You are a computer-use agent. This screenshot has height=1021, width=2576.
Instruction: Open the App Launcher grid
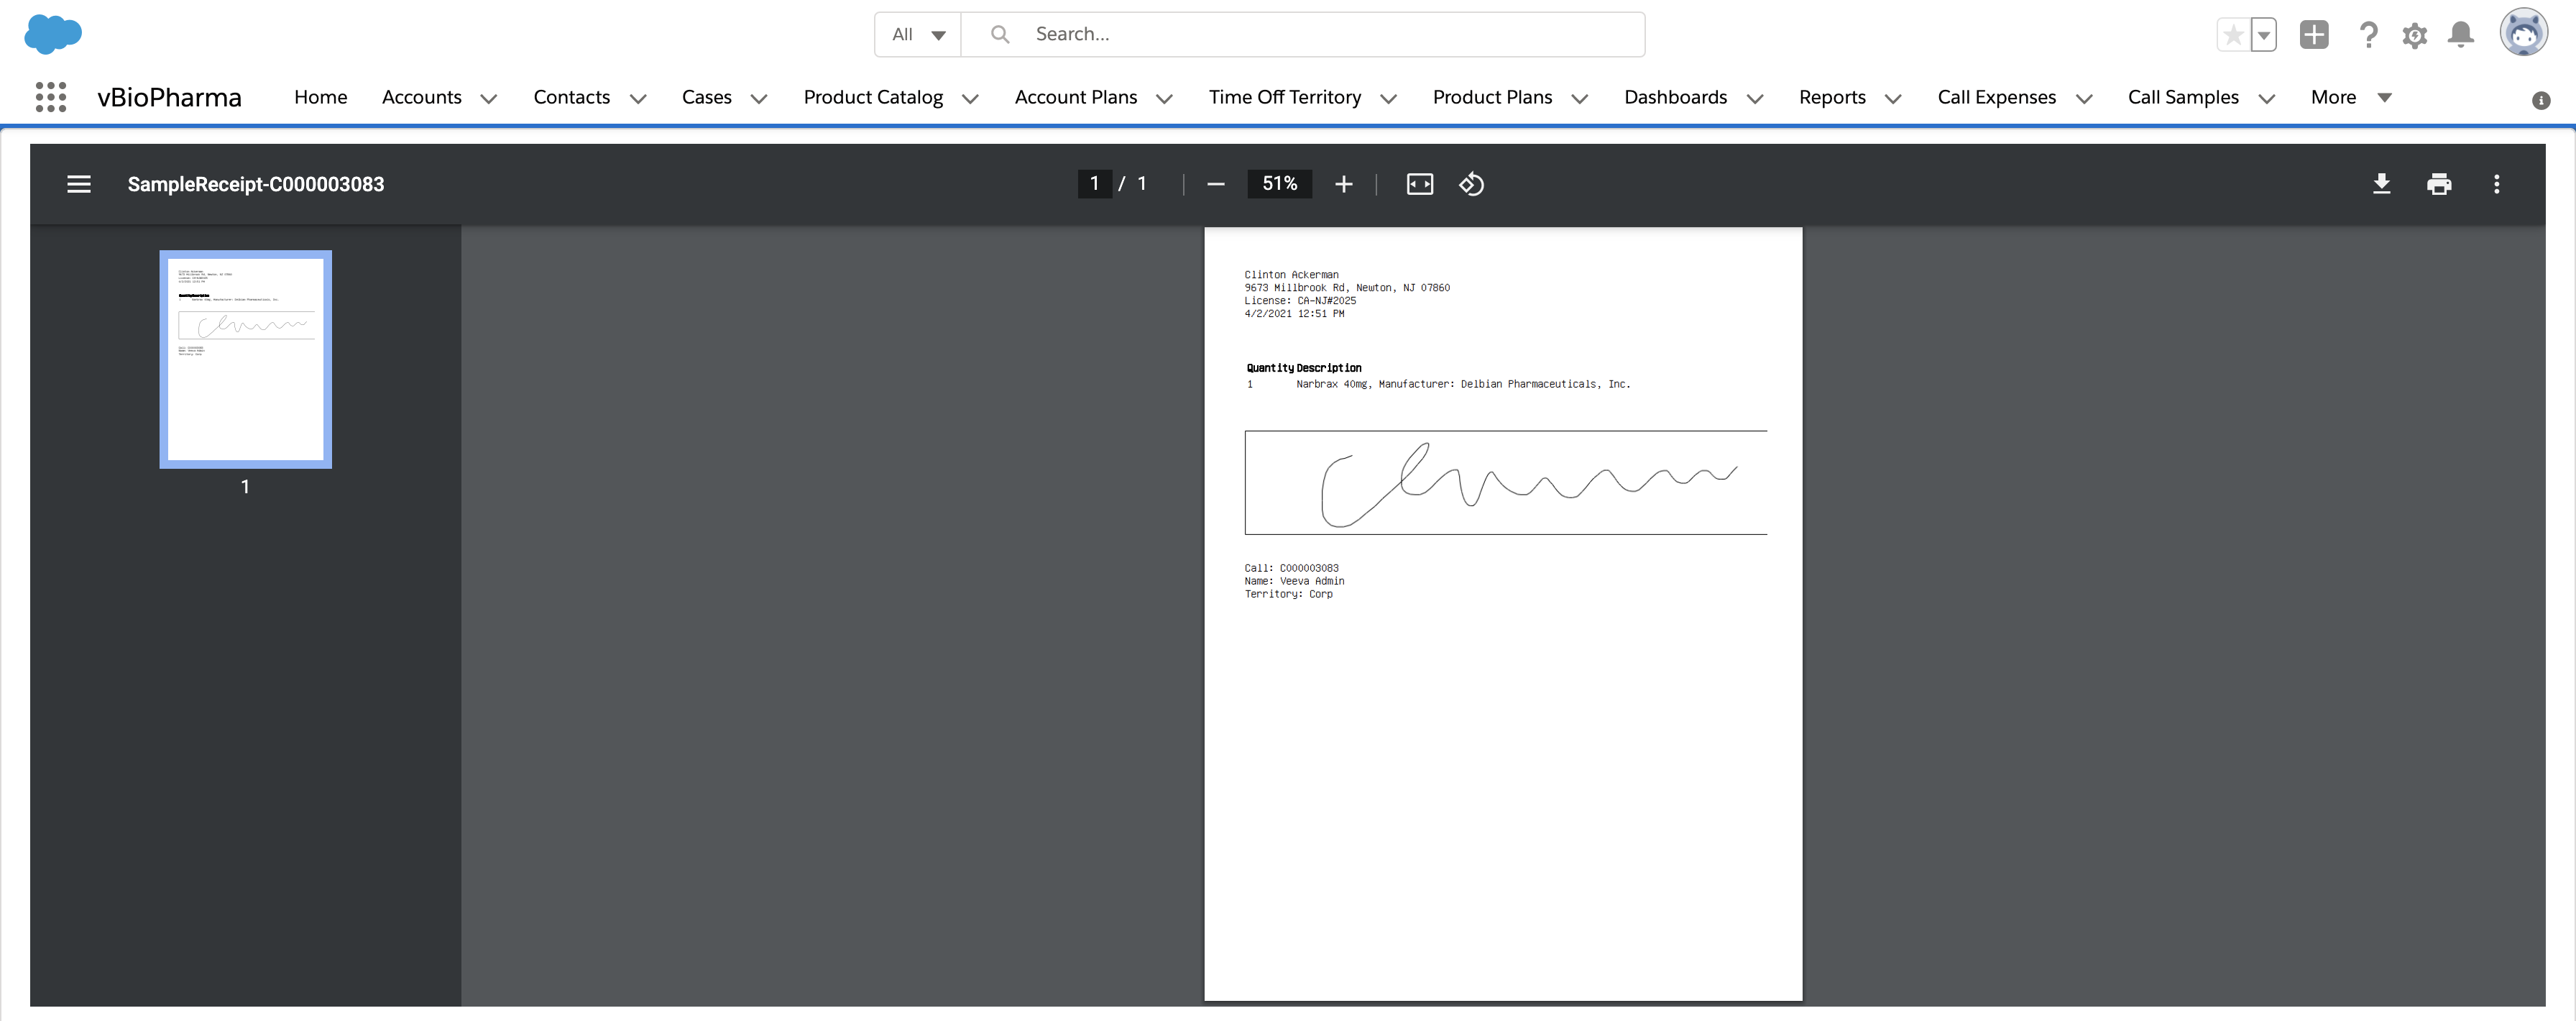pyautogui.click(x=51, y=97)
